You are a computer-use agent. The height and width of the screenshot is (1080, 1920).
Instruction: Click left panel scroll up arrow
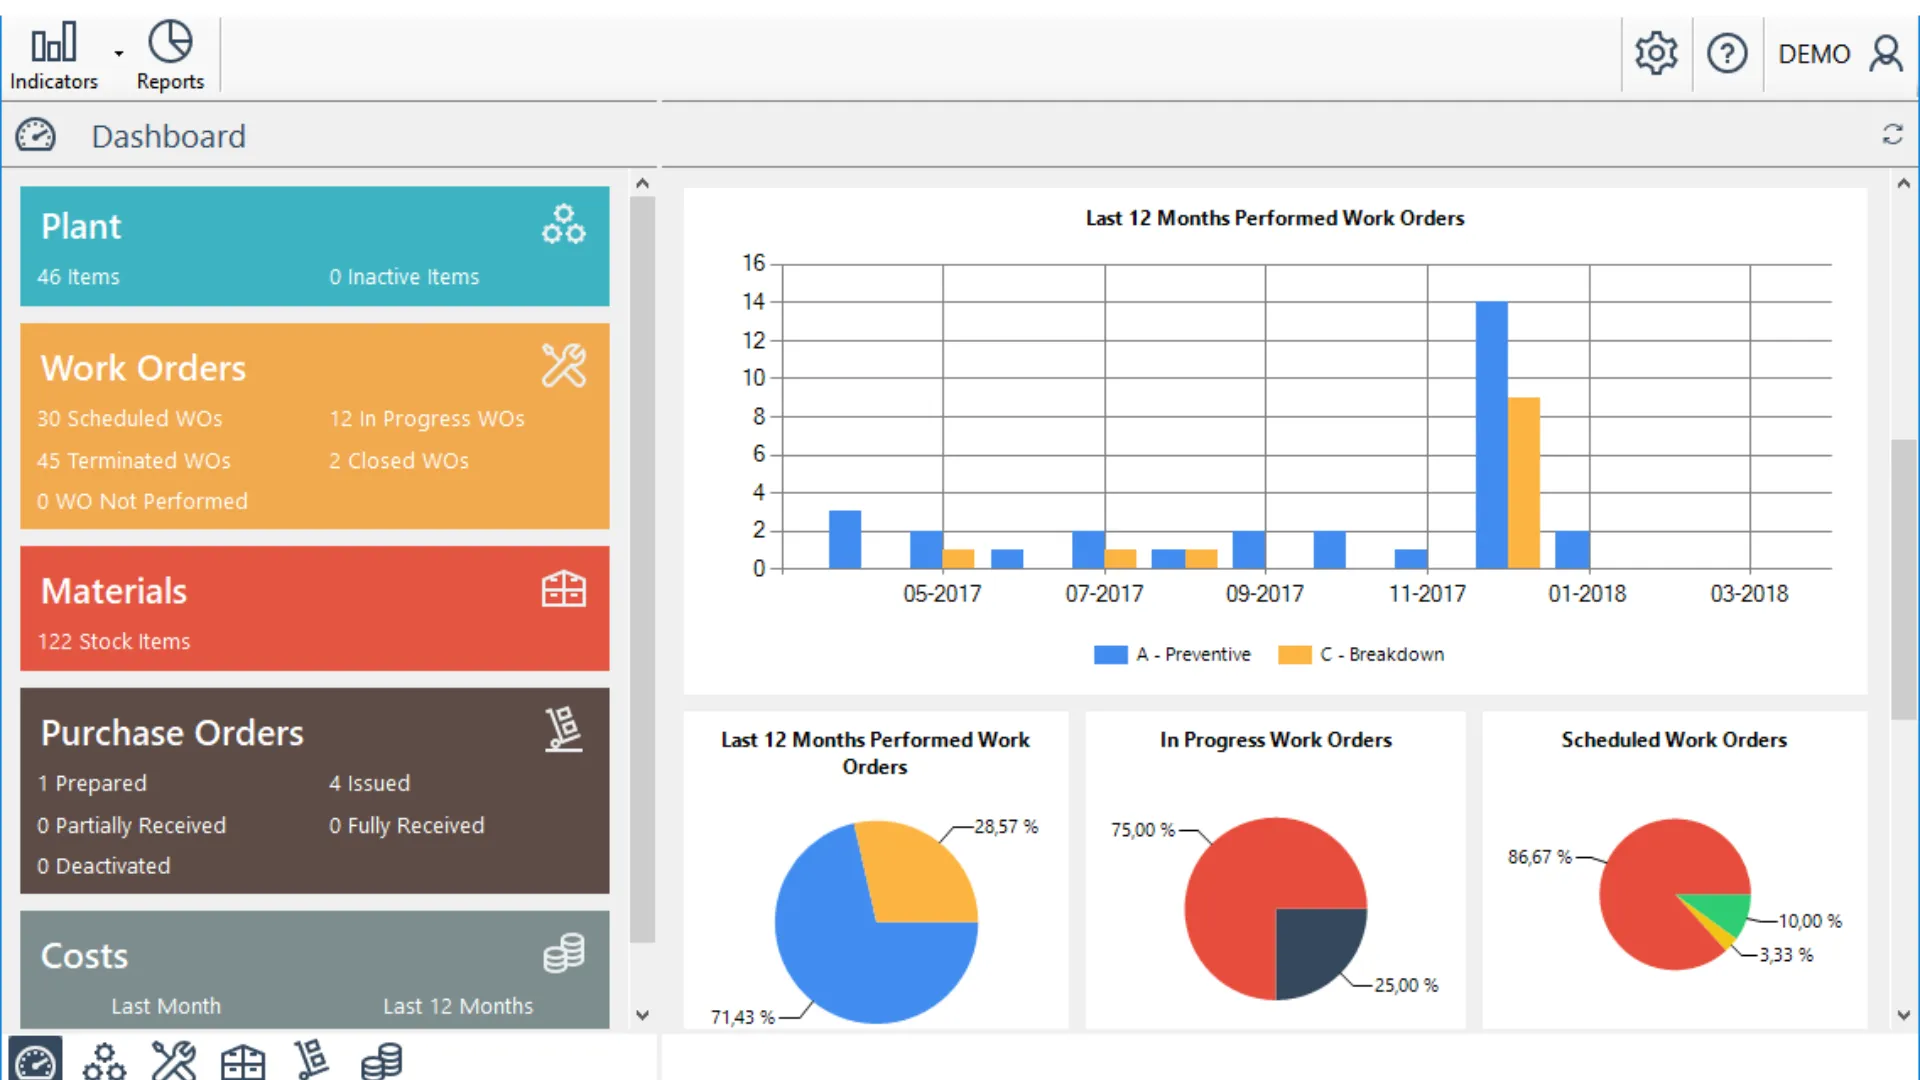pos(642,184)
